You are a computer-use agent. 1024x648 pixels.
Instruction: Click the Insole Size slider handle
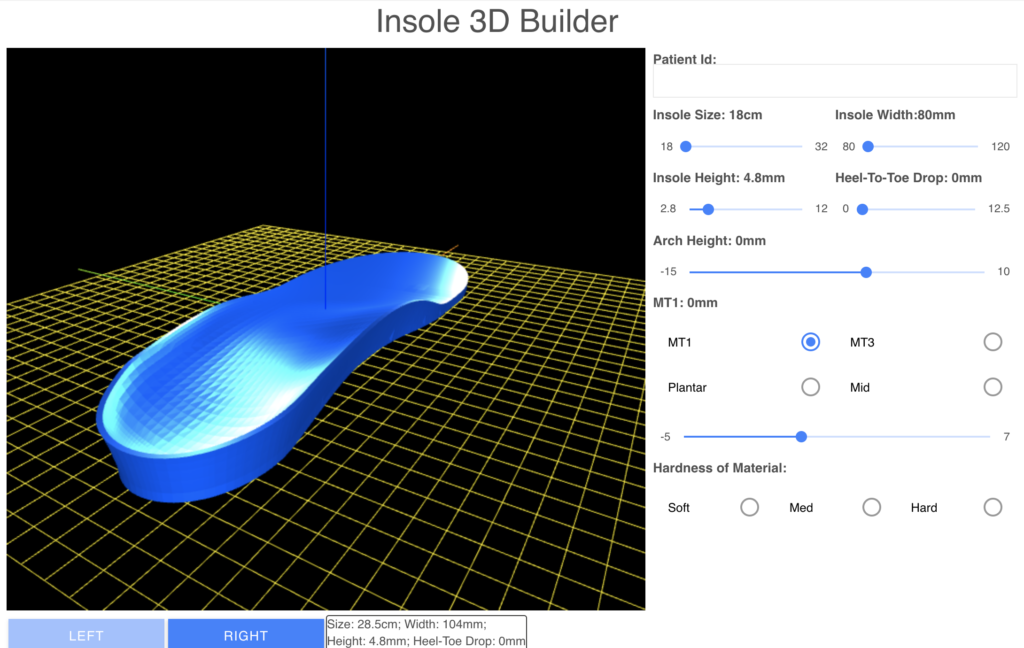pyautogui.click(x=686, y=146)
